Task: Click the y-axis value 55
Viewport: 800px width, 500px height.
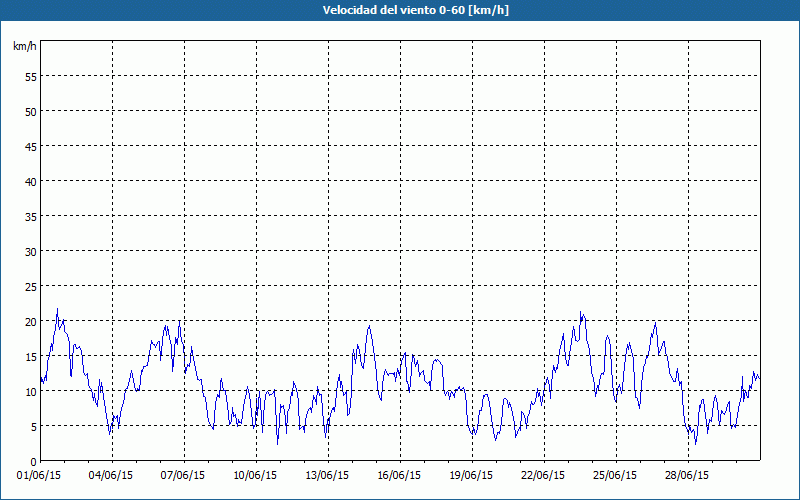Action: [31, 77]
